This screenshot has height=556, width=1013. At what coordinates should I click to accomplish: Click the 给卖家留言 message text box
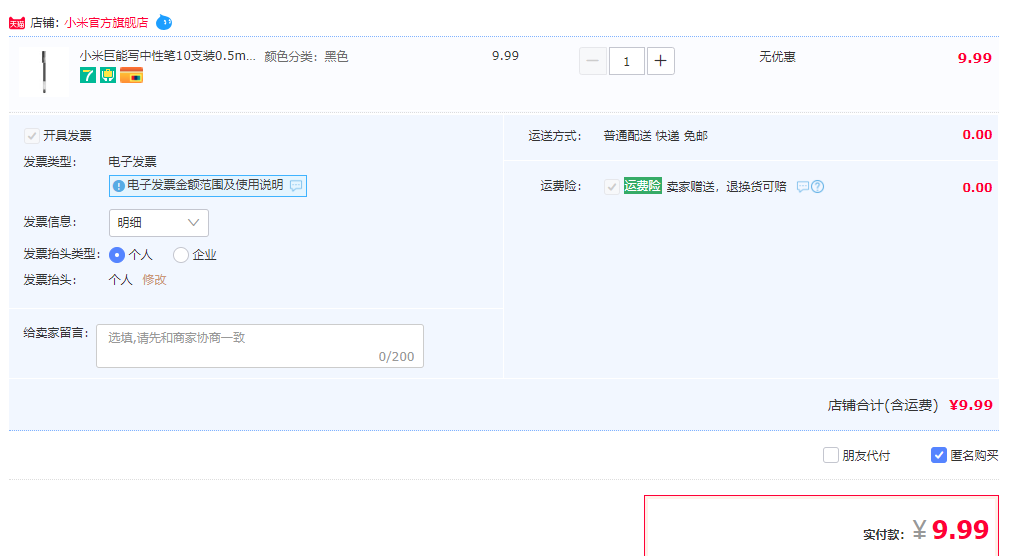pos(260,346)
